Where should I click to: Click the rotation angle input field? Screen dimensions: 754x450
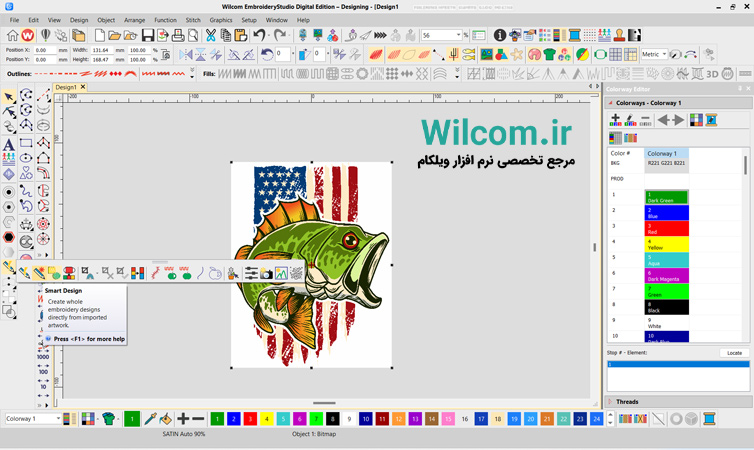(x=283, y=54)
